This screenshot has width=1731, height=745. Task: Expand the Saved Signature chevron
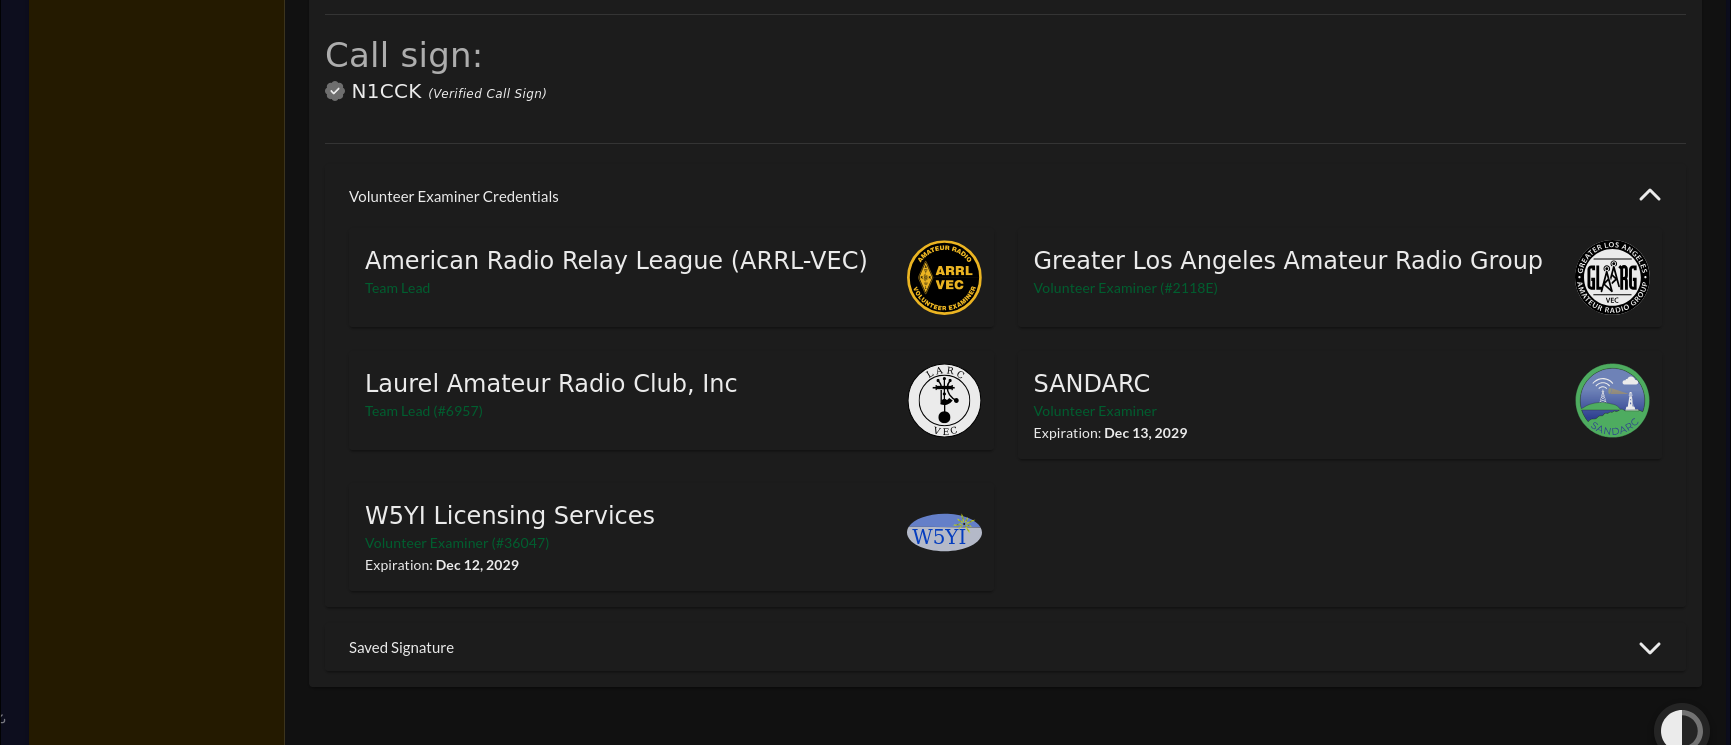pos(1650,648)
